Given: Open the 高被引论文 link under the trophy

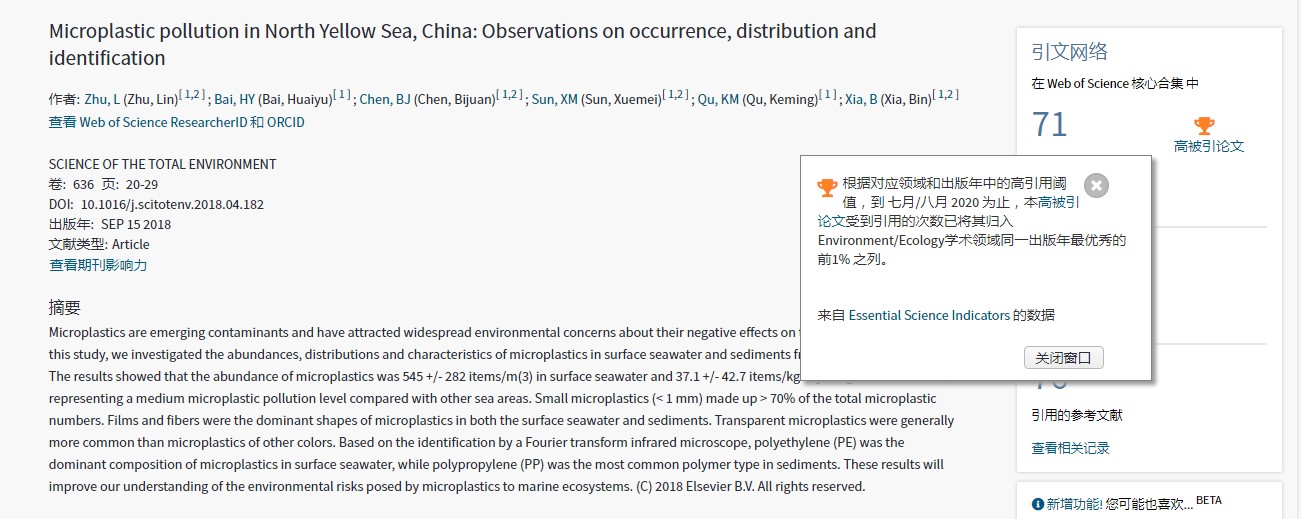Looking at the screenshot, I should (x=1208, y=146).
